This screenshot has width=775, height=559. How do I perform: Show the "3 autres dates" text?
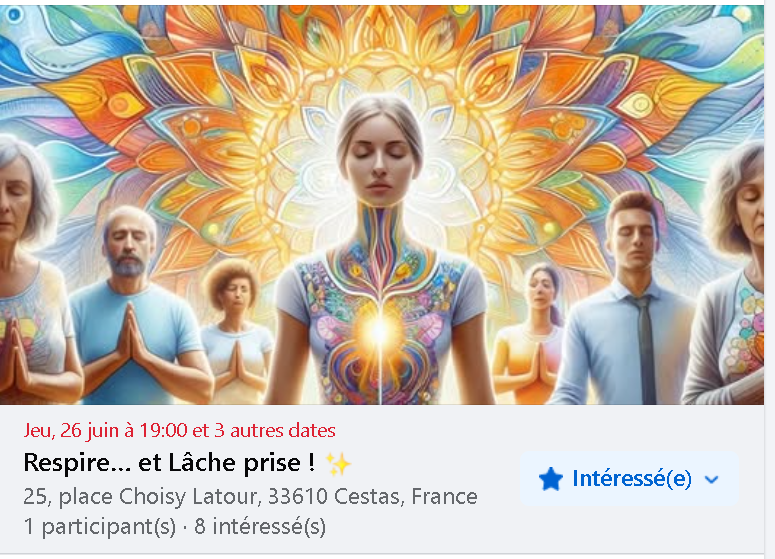275,430
